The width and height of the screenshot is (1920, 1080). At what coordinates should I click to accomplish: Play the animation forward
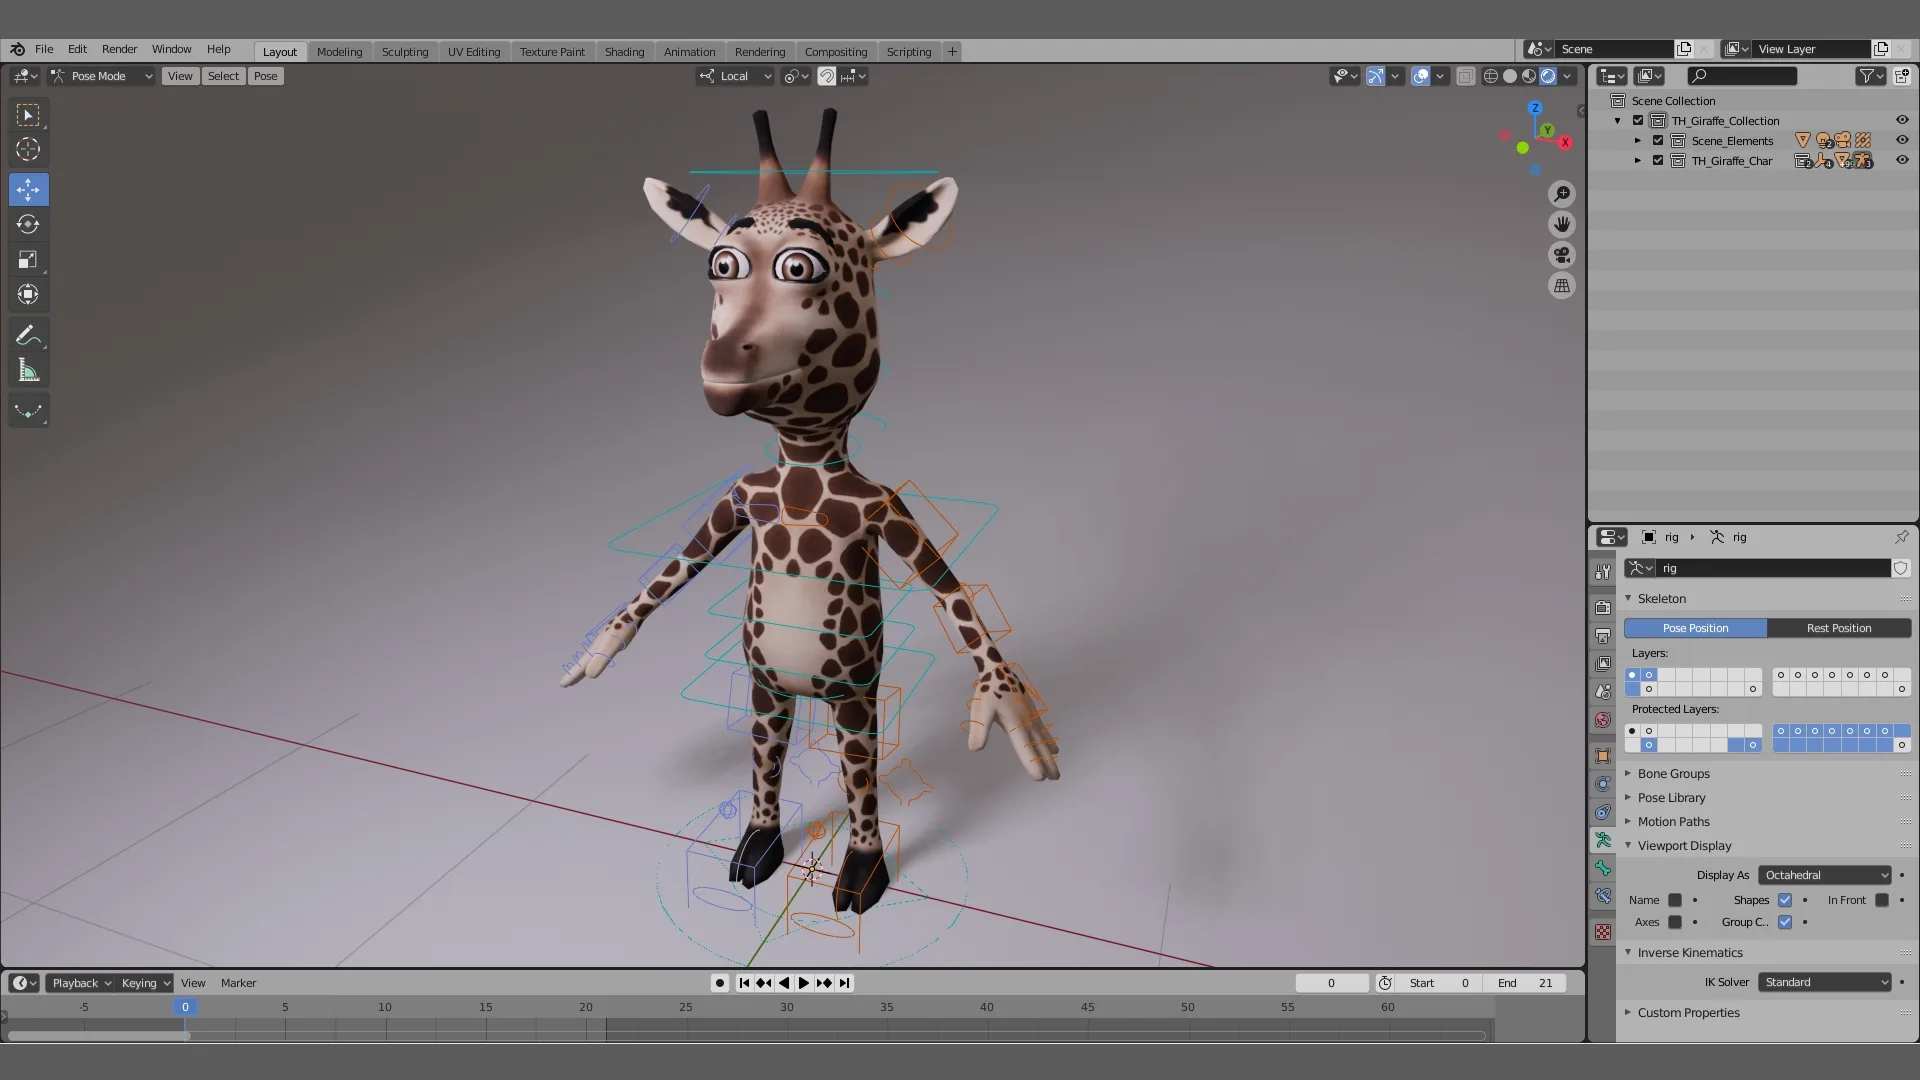point(803,983)
